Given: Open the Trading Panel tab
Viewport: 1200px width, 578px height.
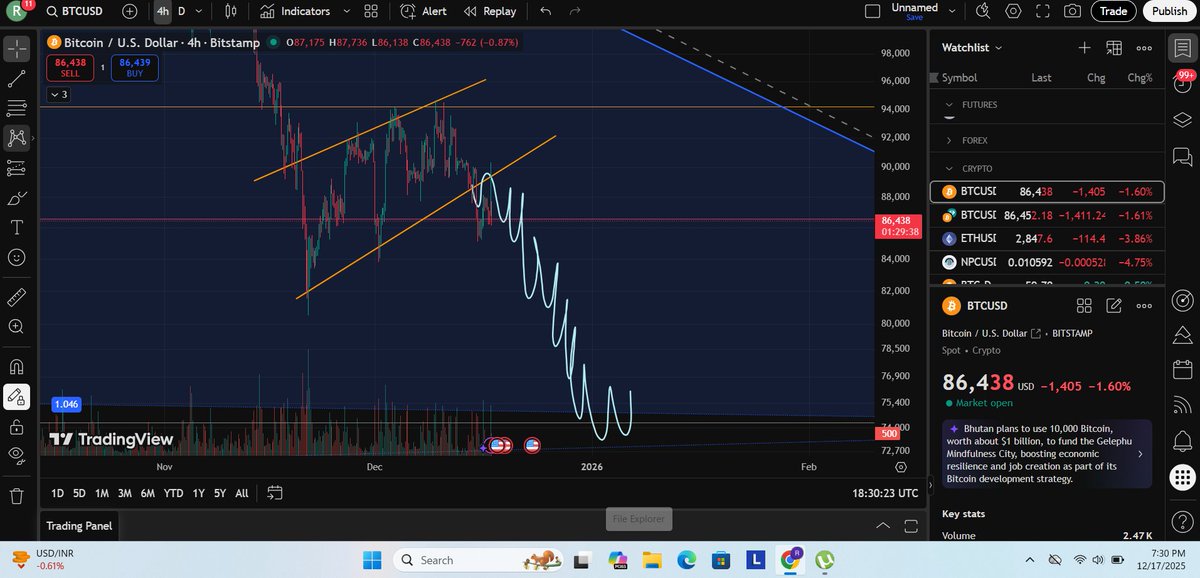Looking at the screenshot, I should point(79,526).
